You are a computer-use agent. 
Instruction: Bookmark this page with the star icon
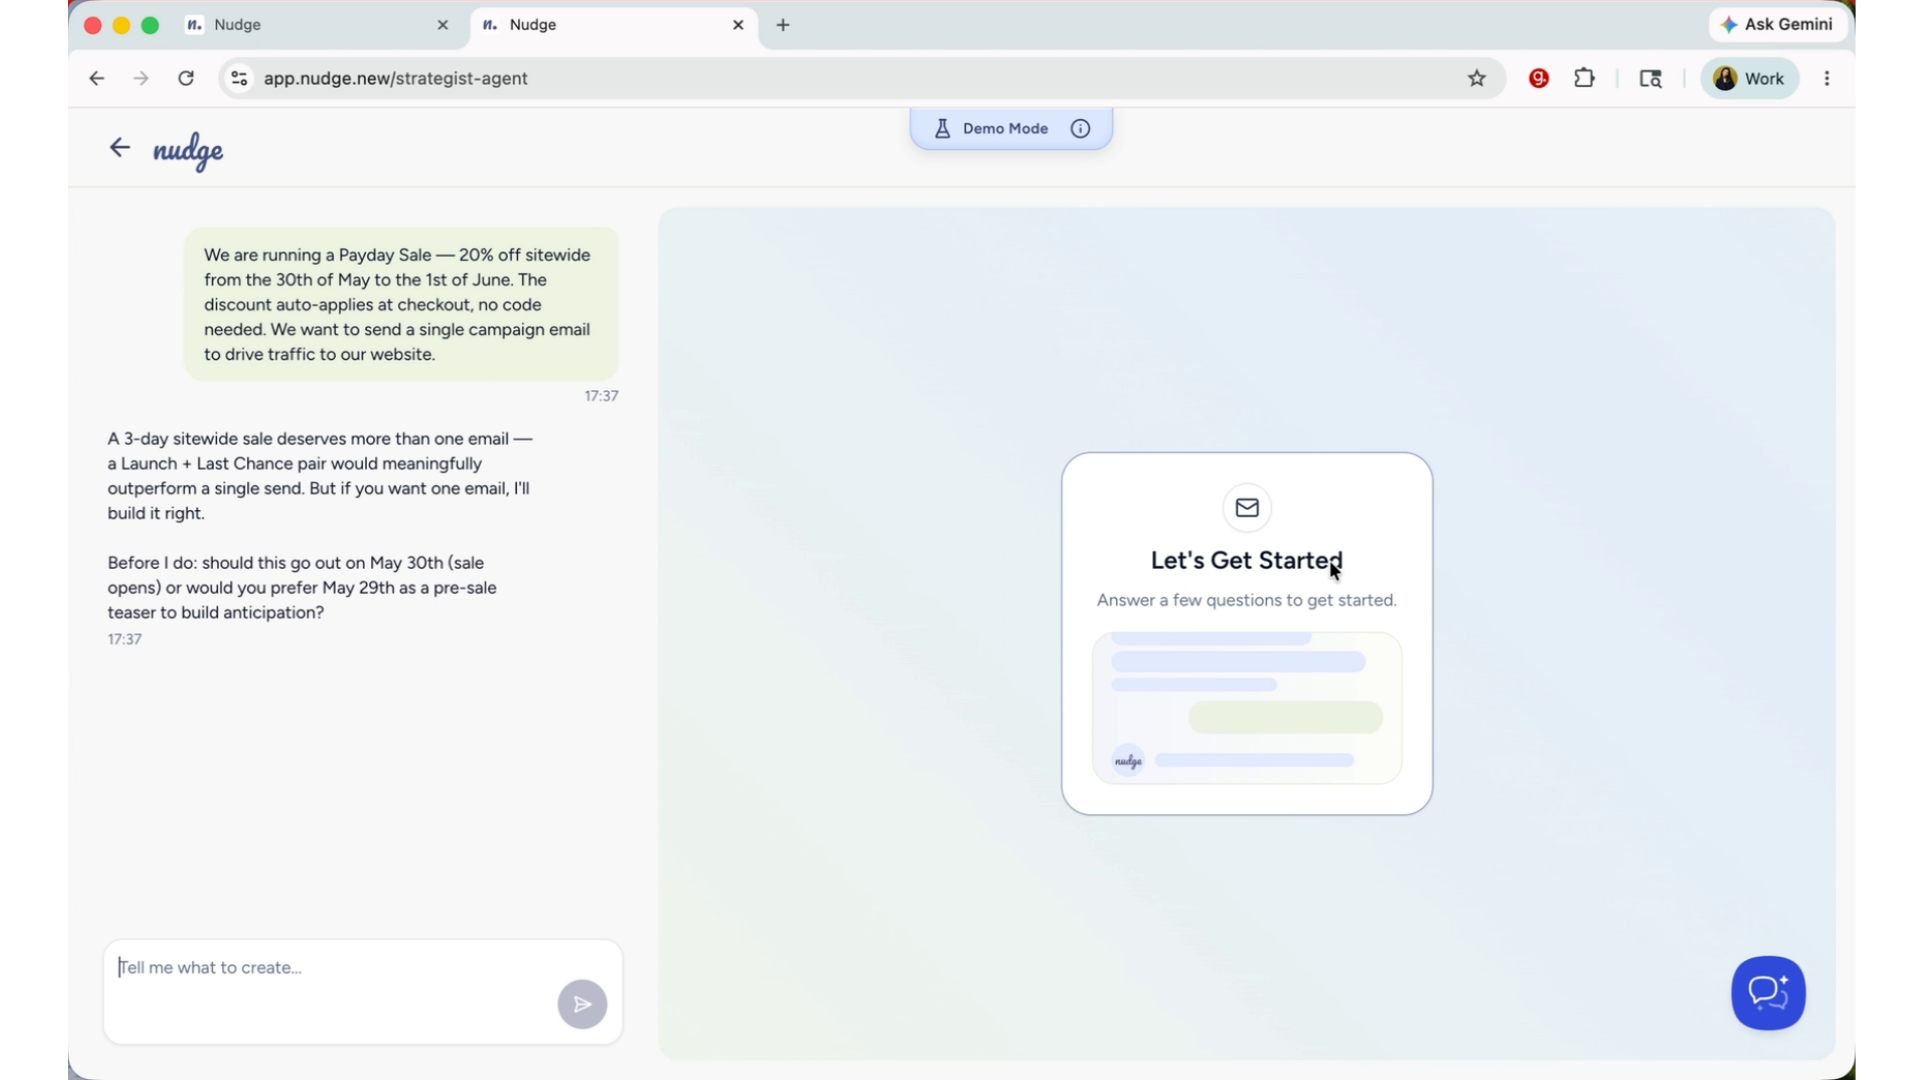[x=1477, y=78]
